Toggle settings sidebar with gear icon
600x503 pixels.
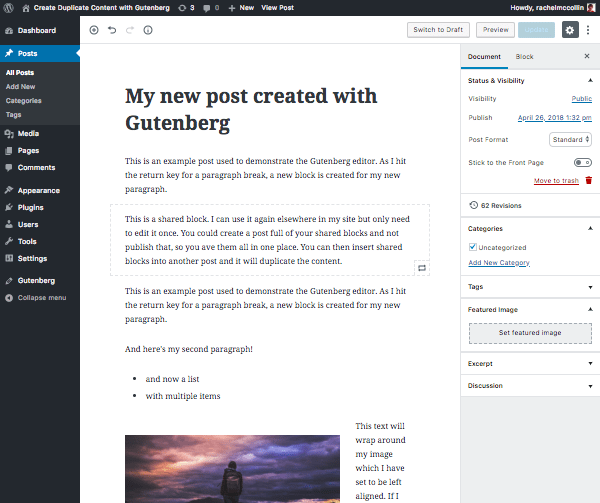[570, 30]
